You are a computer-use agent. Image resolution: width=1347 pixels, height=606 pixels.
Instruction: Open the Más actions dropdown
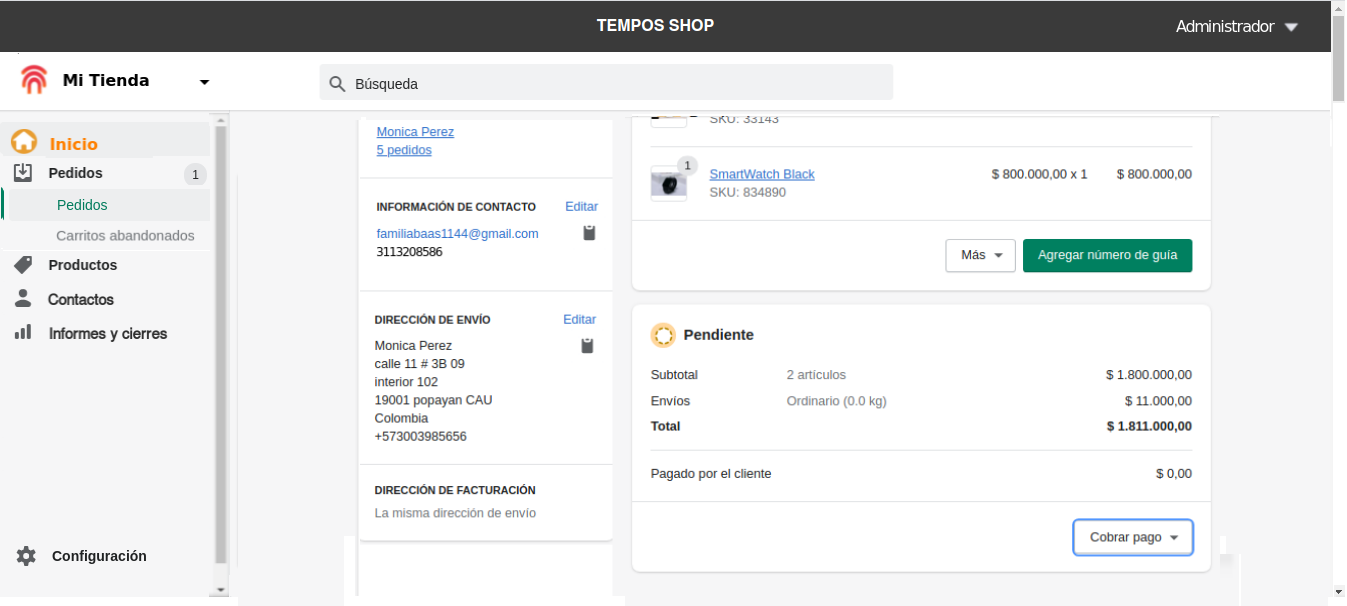point(980,255)
